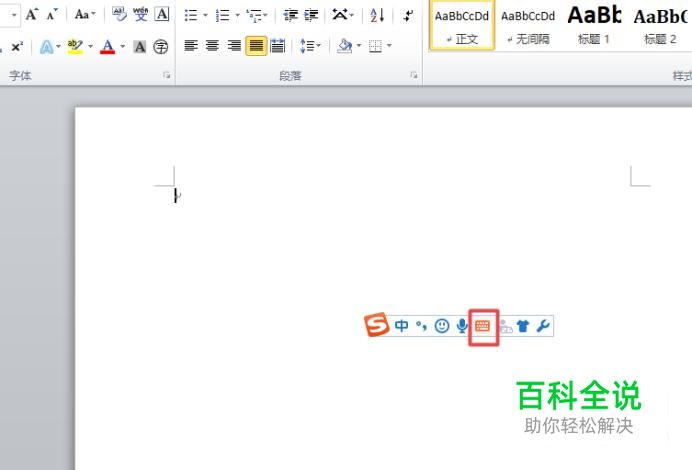Increase the paragraph indent
692x470 pixels.
pyautogui.click(x=311, y=15)
